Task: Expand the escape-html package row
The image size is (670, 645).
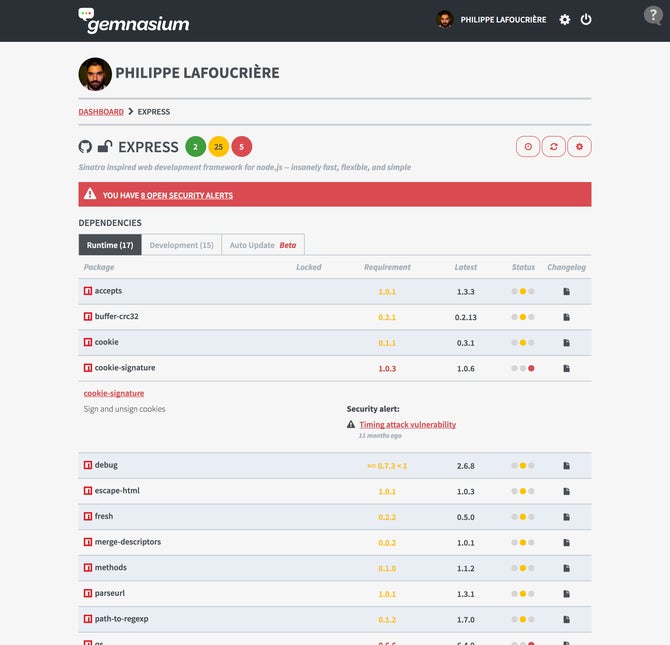Action: (335, 491)
